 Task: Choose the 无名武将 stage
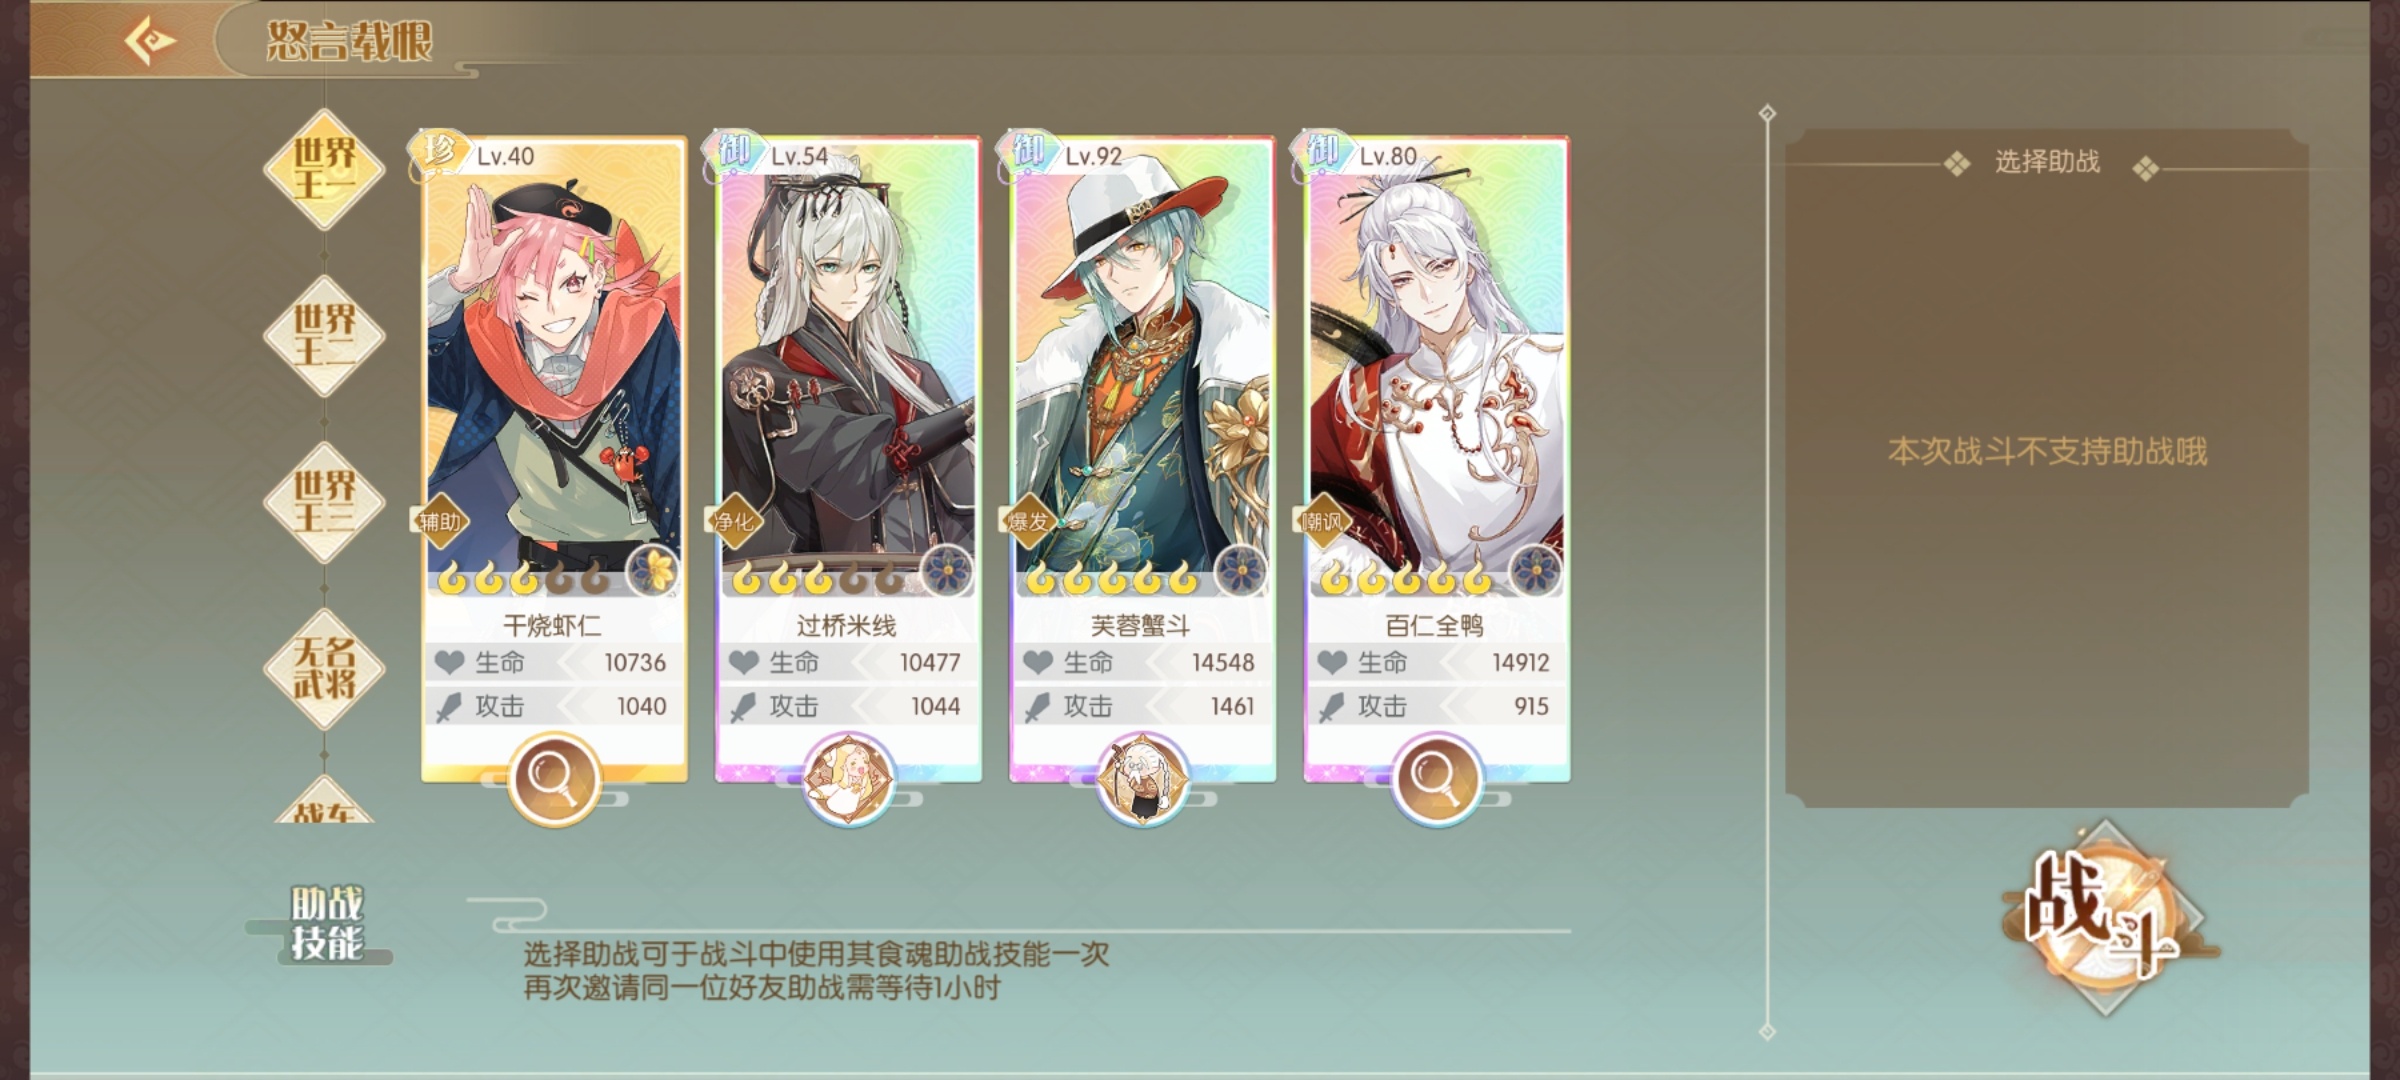(324, 668)
